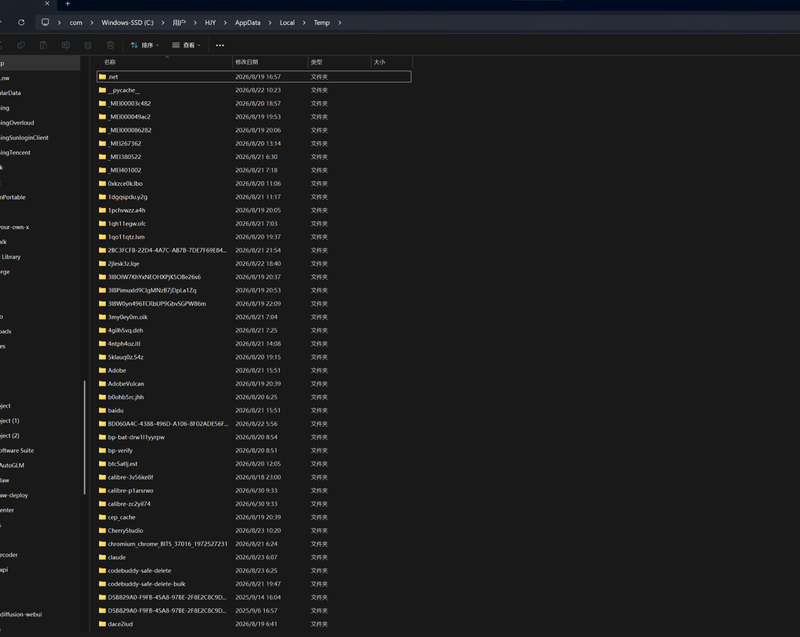Click the navigation pane vertical scrollbar
The height and width of the screenshot is (637, 800).
coord(84,438)
